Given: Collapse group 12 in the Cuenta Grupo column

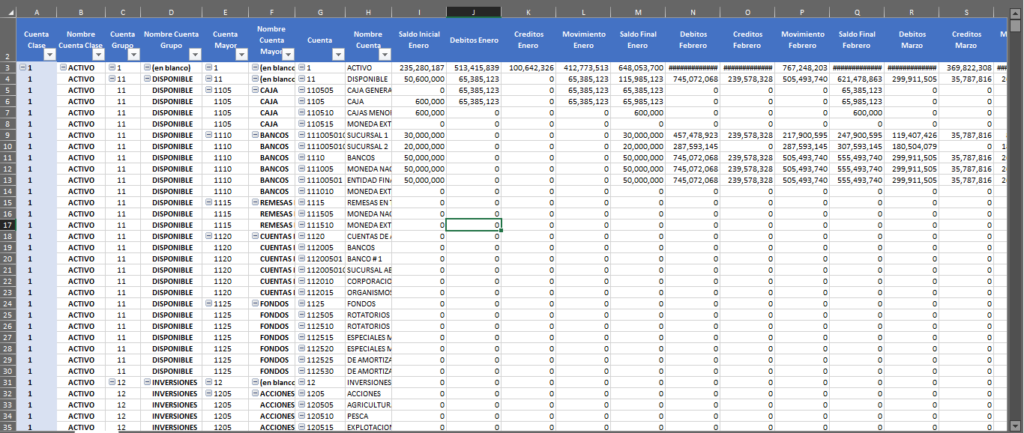Looking at the screenshot, I should click(112, 382).
